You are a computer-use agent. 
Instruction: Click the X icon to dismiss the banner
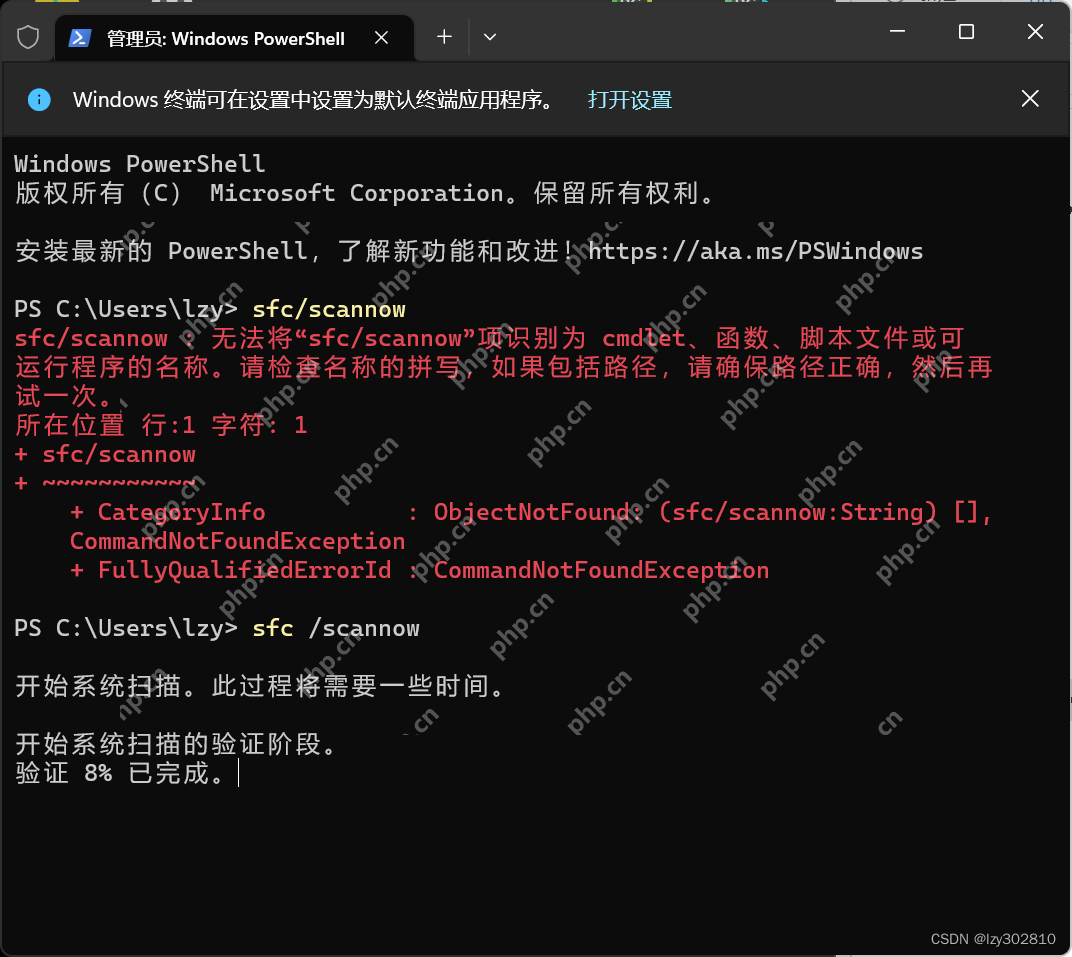(x=1030, y=98)
